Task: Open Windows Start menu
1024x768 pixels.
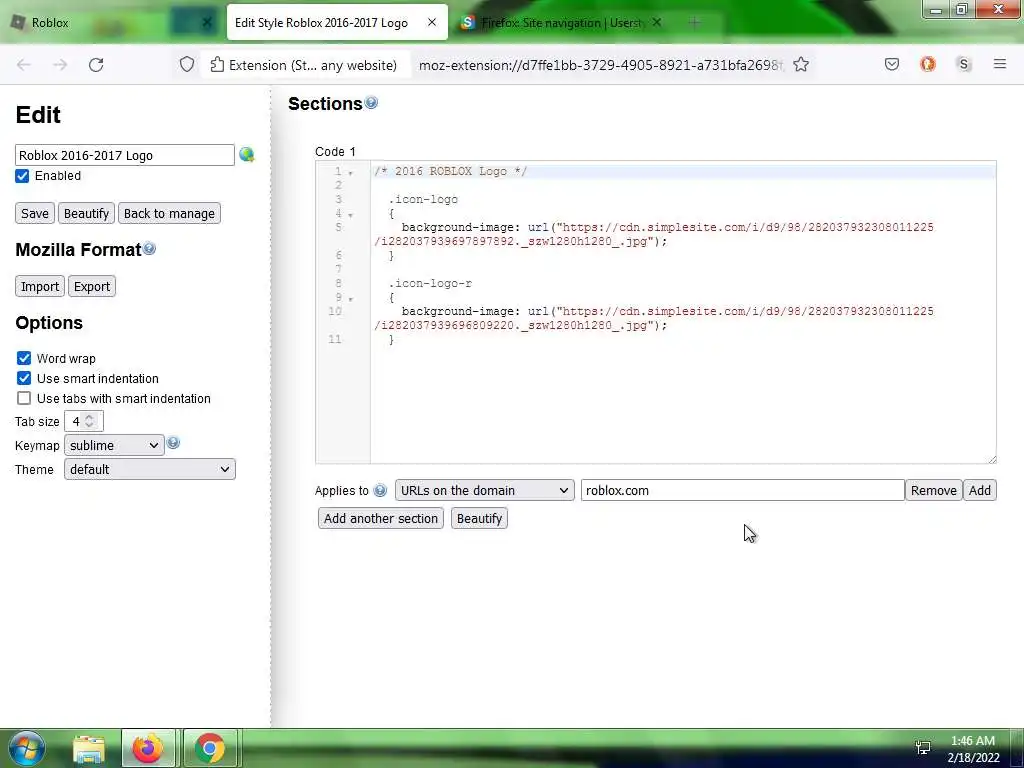Action: (27, 748)
